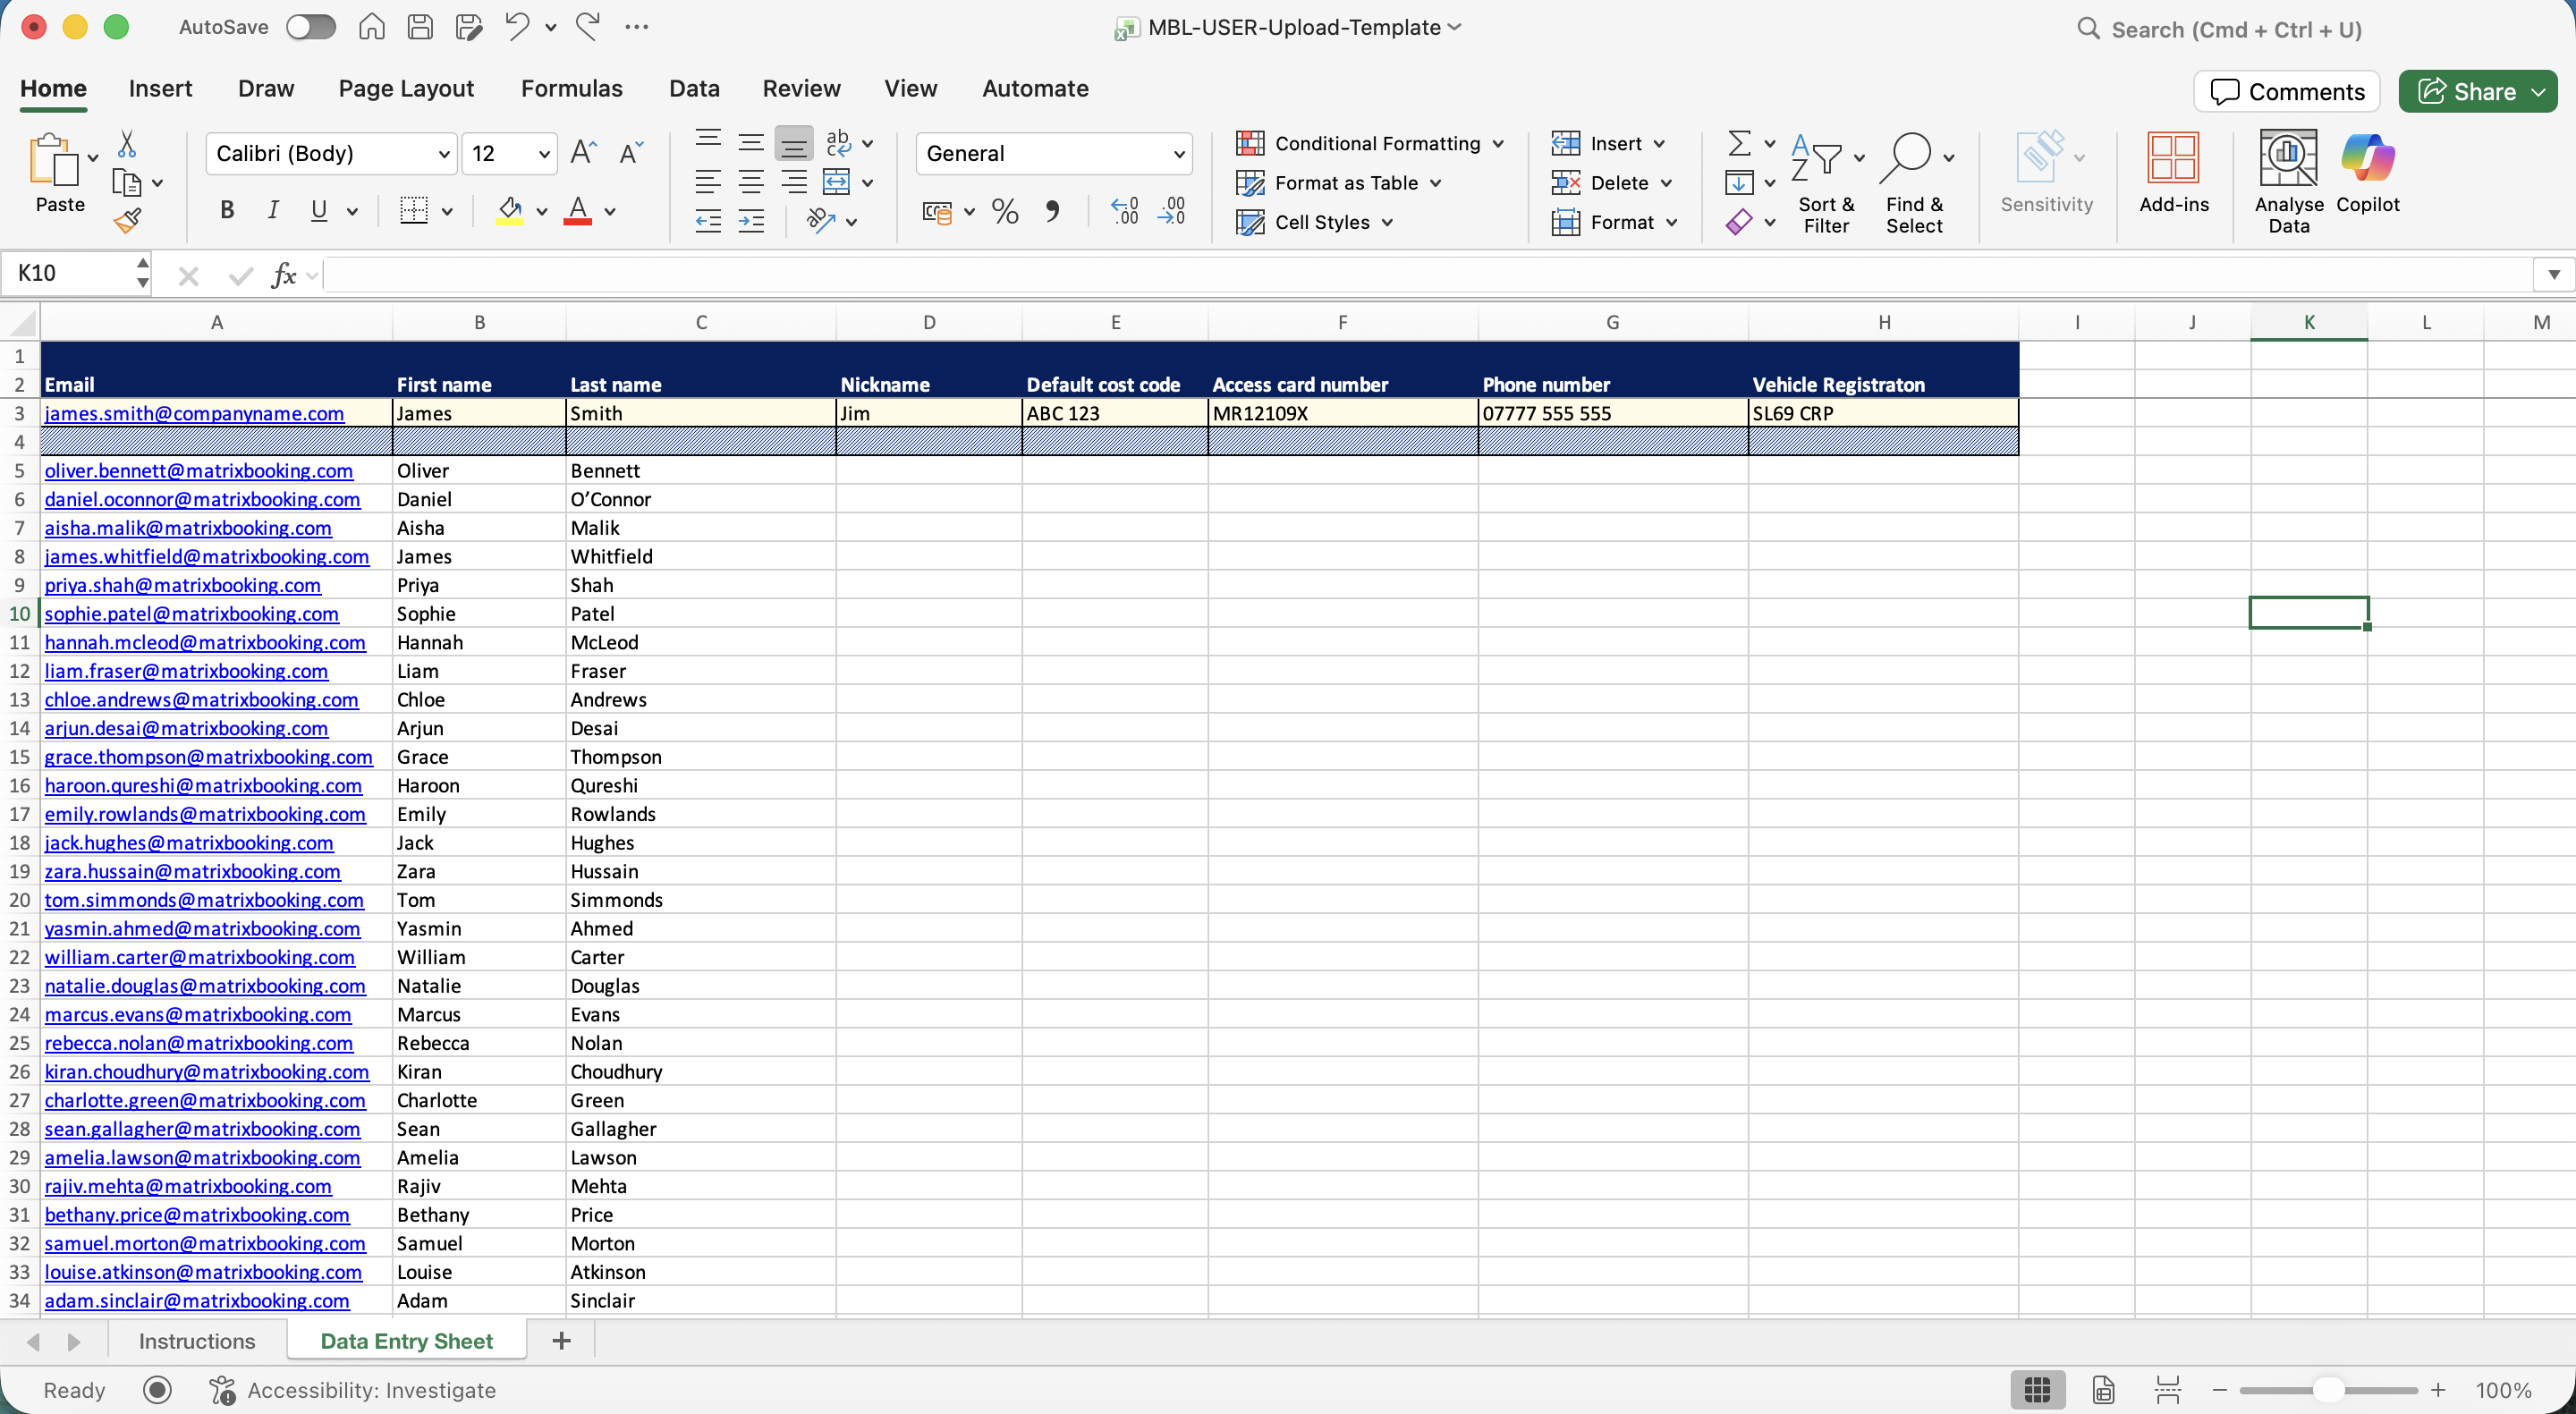Screen dimensions: 2576x1414
Task: Click the Increase Decimal icon
Action: [1125, 211]
